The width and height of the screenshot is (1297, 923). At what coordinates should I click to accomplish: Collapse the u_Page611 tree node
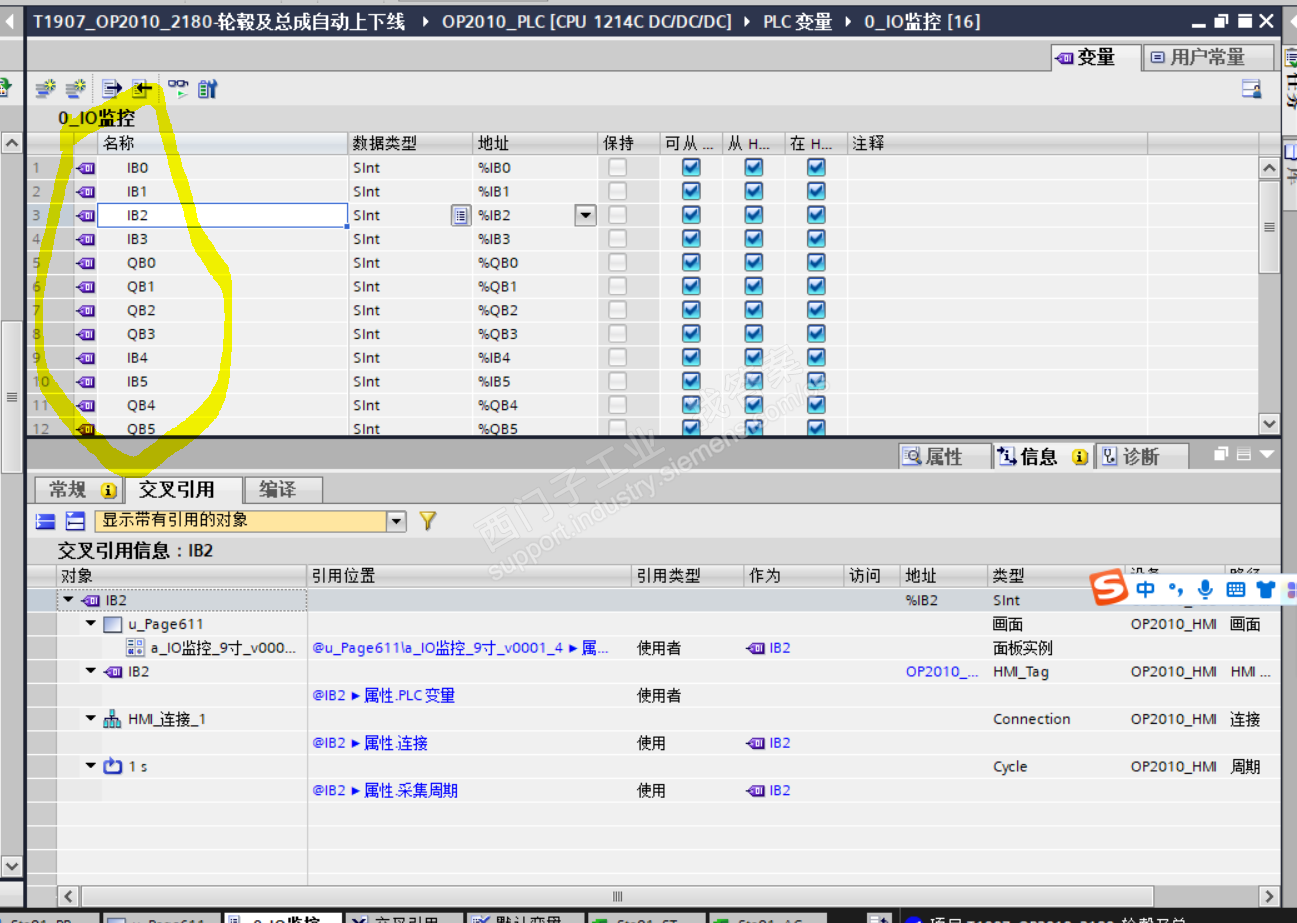91,624
